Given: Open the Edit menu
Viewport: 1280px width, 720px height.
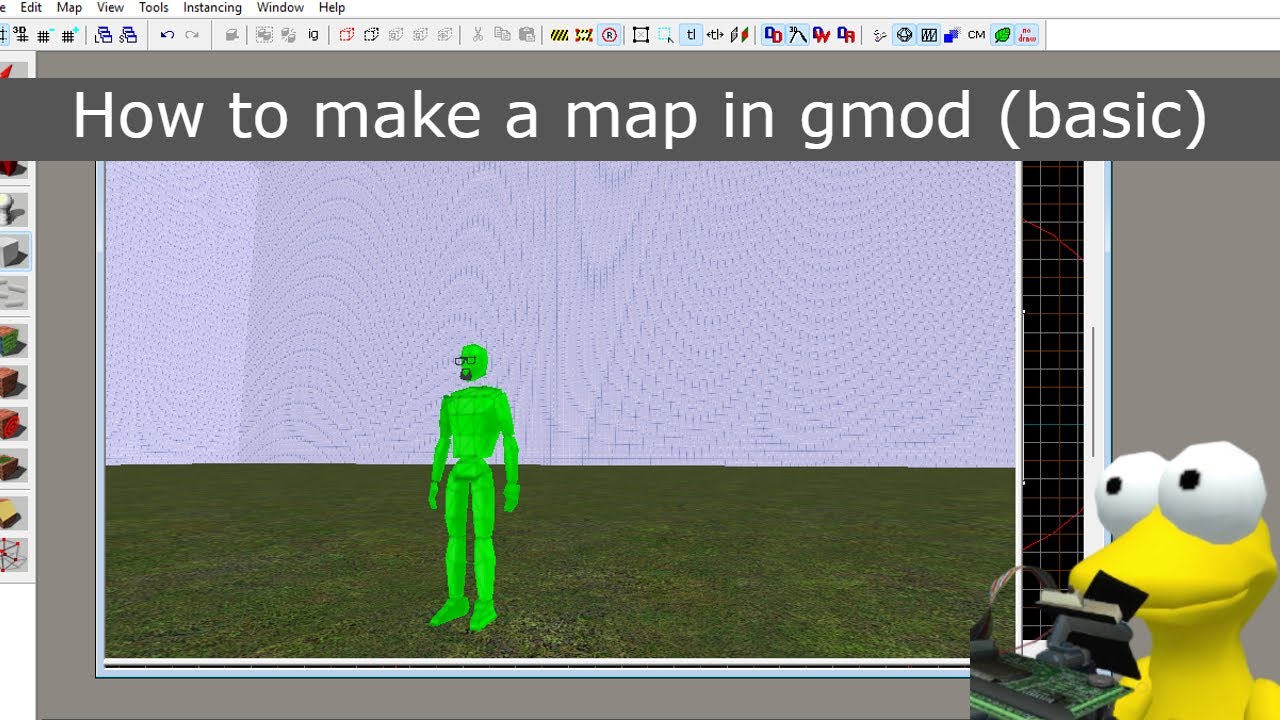Looking at the screenshot, I should tap(31, 7).
